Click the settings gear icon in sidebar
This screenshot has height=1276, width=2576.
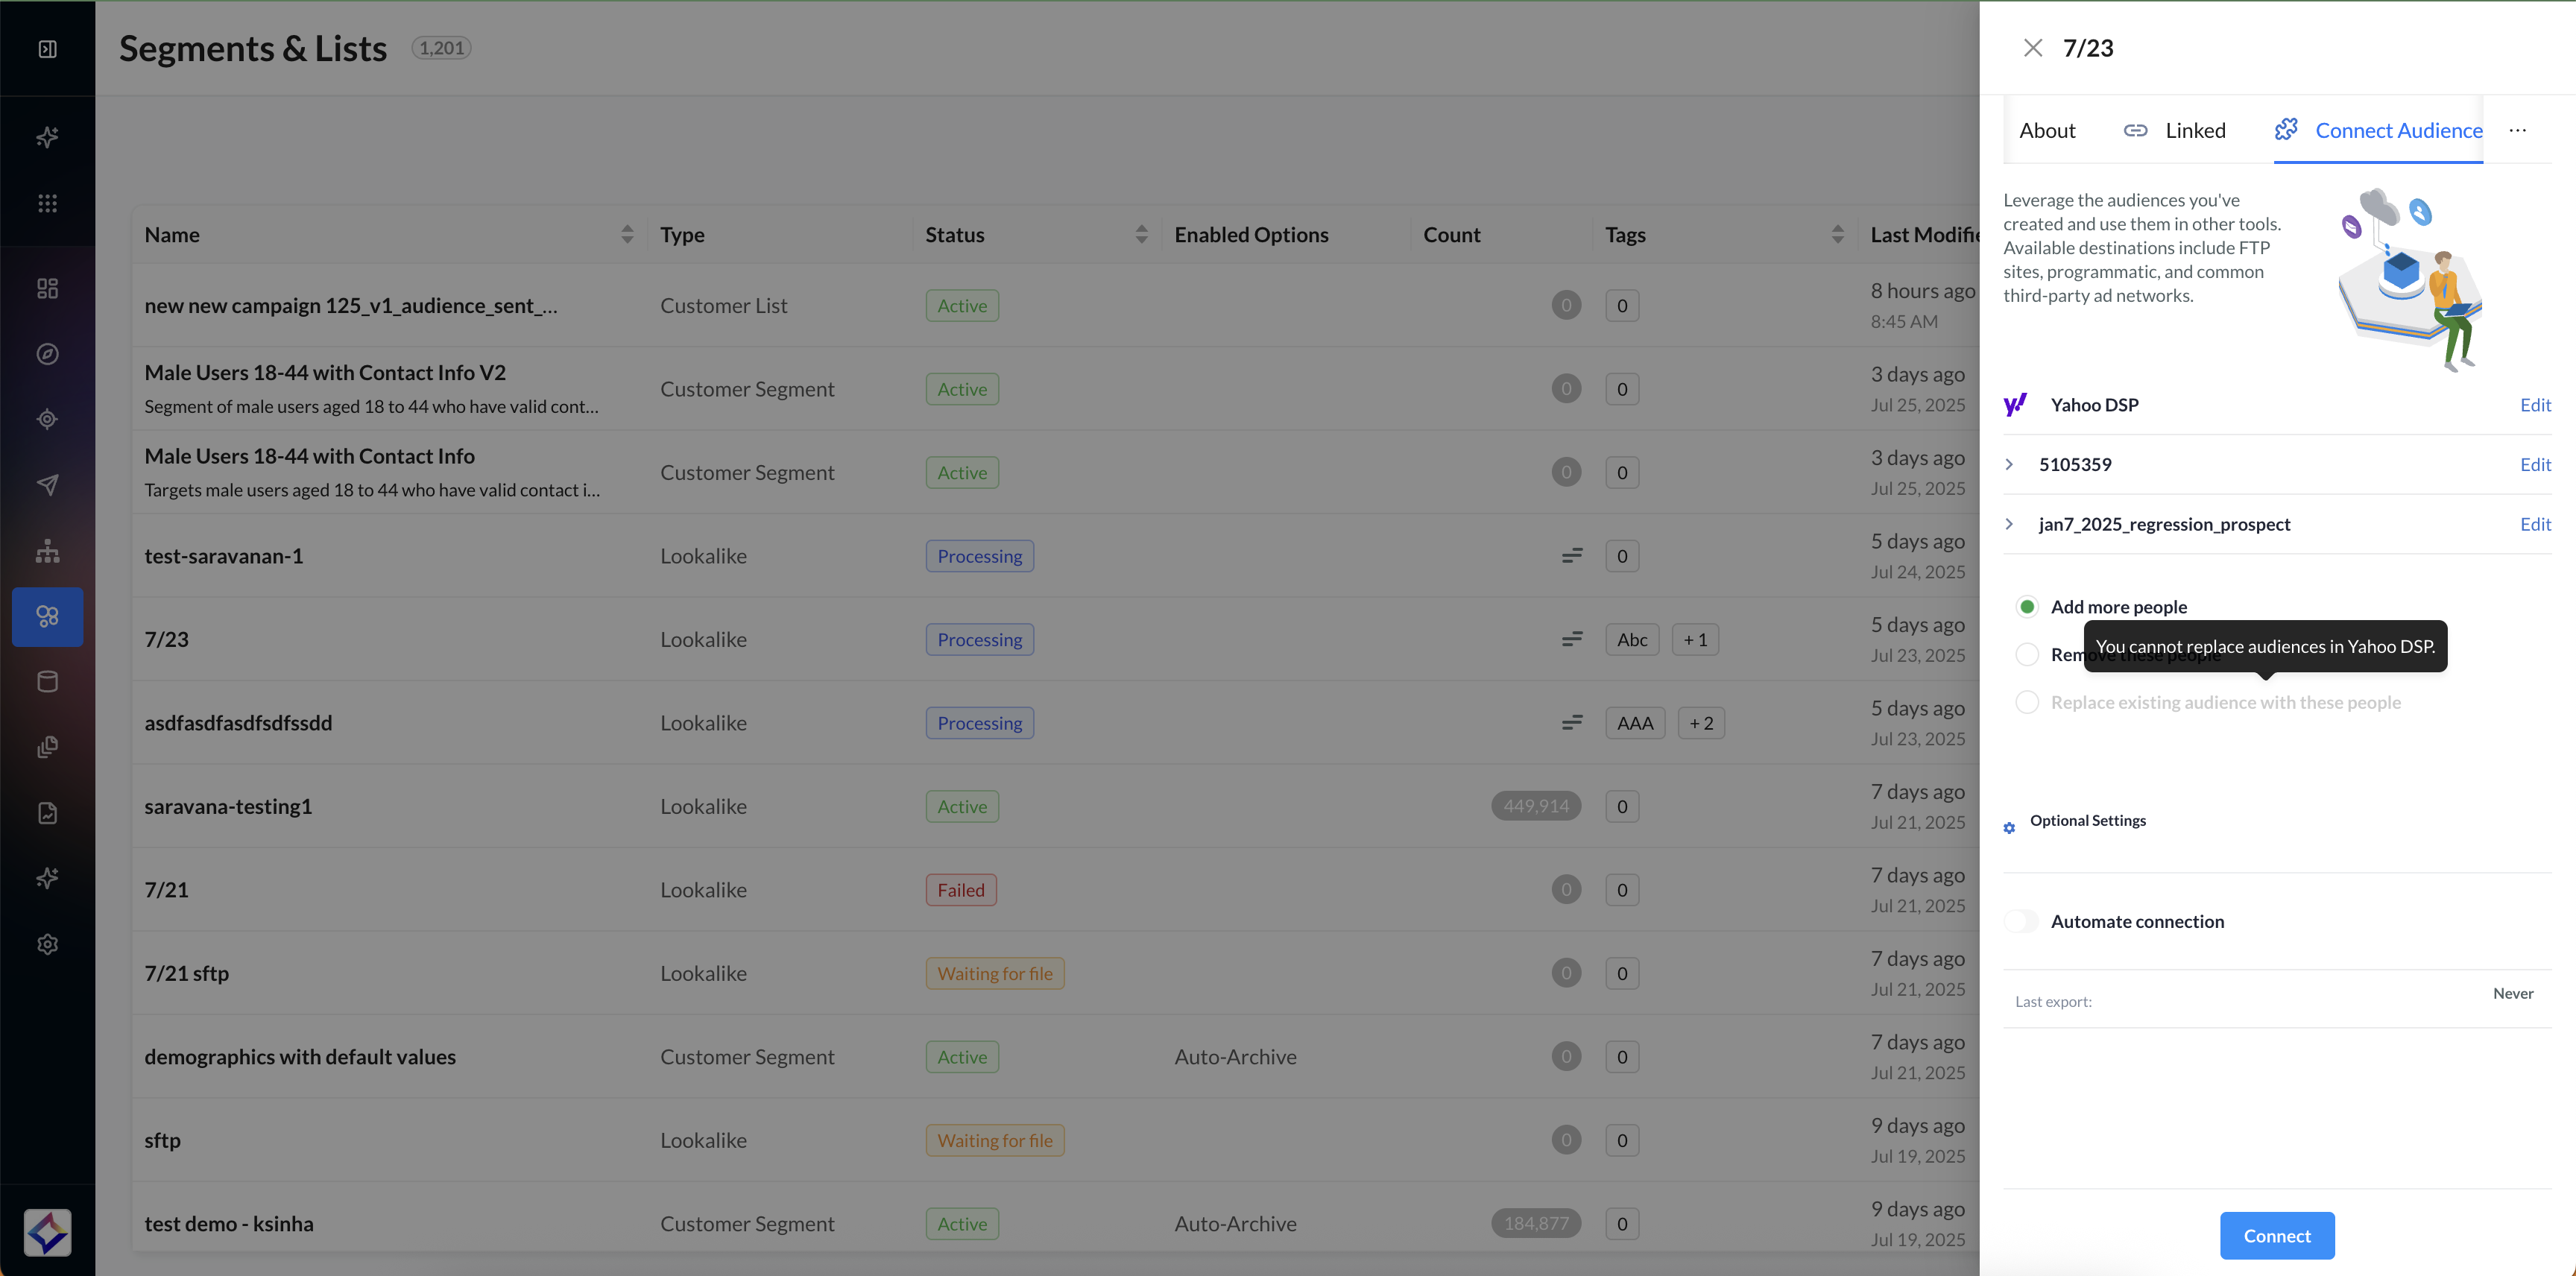point(47,944)
